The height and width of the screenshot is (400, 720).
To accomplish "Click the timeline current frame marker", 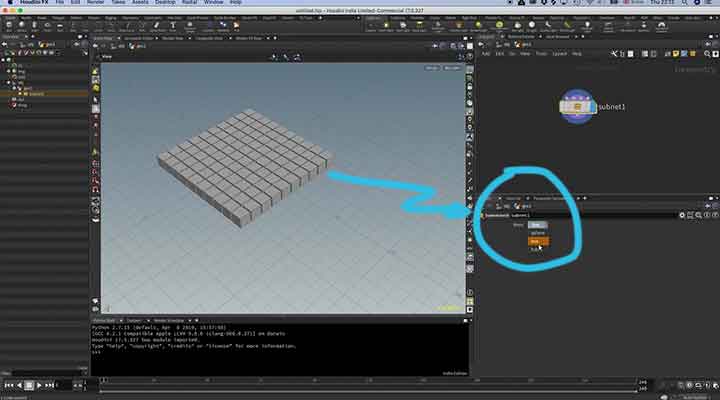I will pyautogui.click(x=104, y=380).
